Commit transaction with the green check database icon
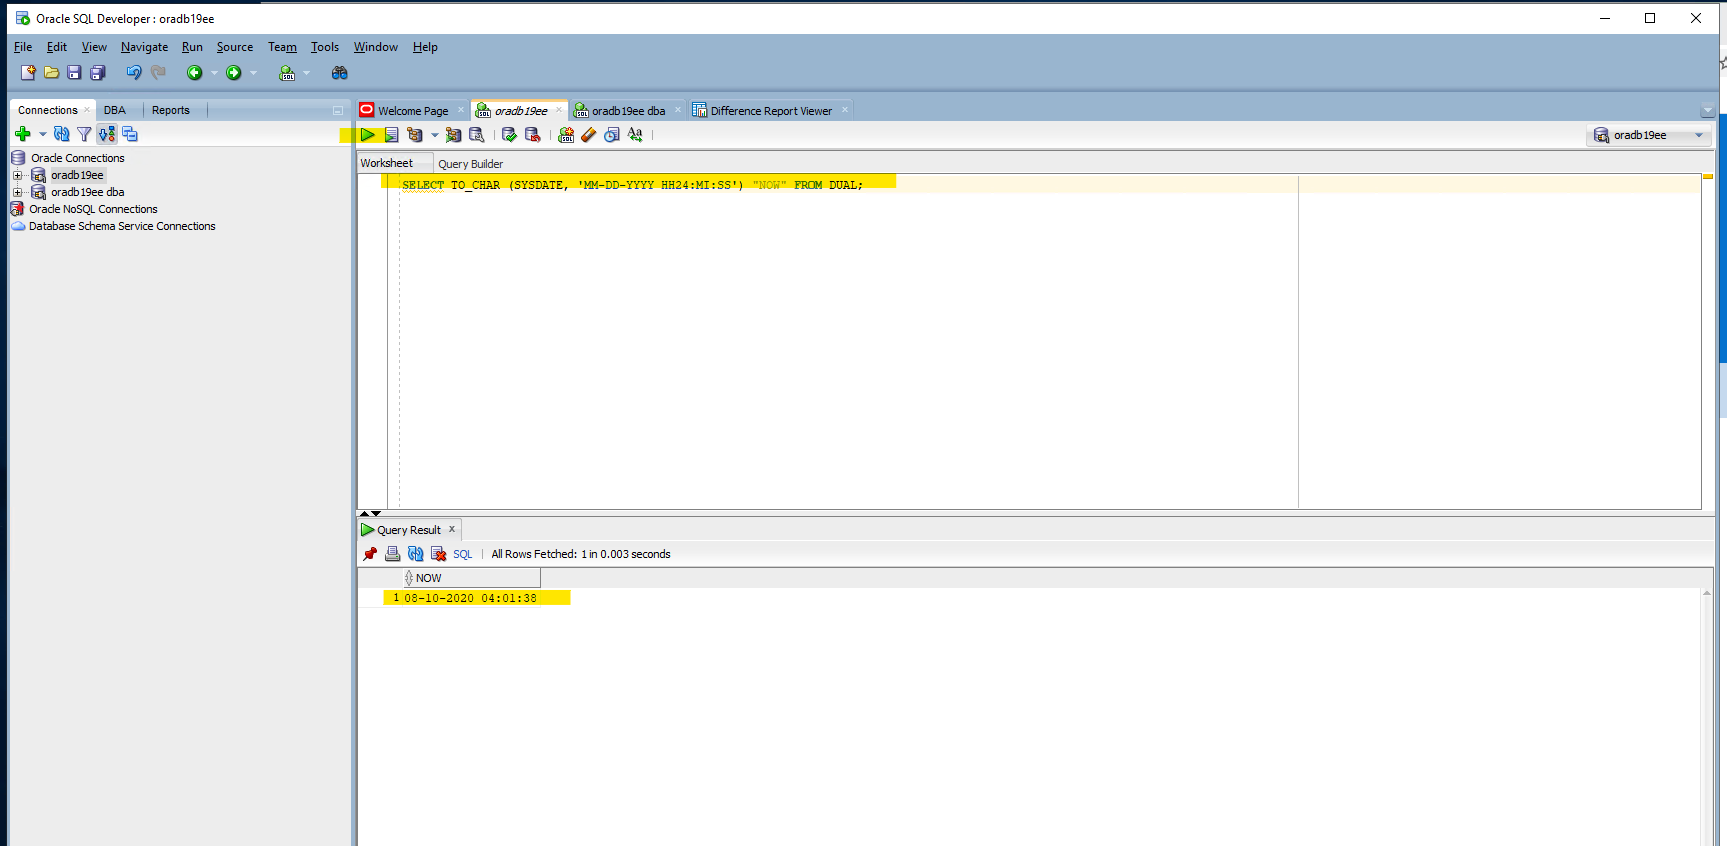Image resolution: width=1727 pixels, height=846 pixels. (x=509, y=135)
